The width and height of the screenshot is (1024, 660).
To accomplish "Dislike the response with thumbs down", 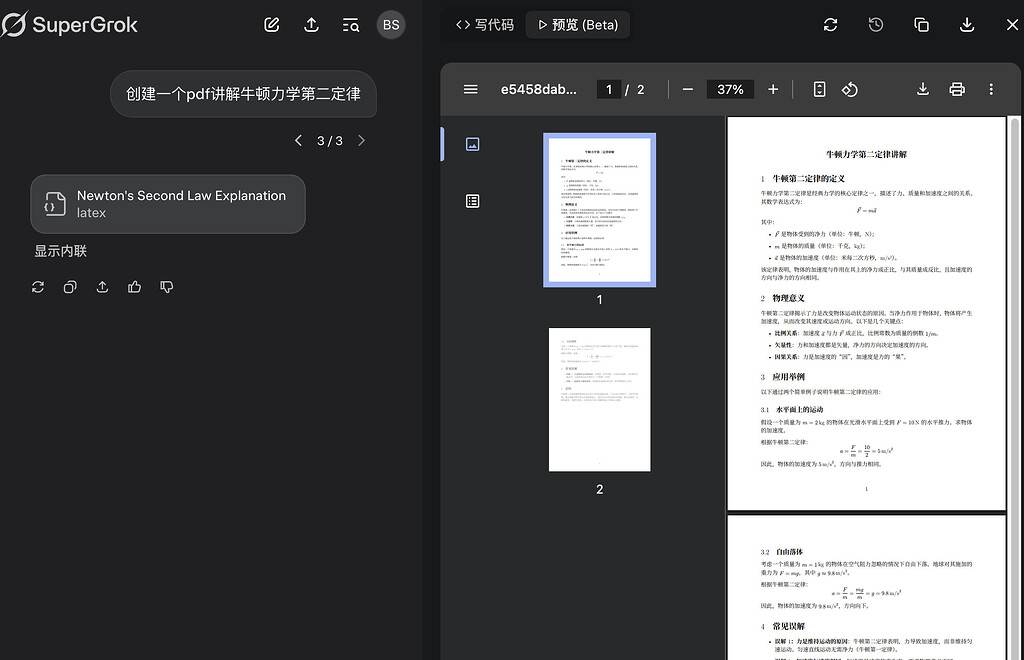I will click(x=167, y=287).
